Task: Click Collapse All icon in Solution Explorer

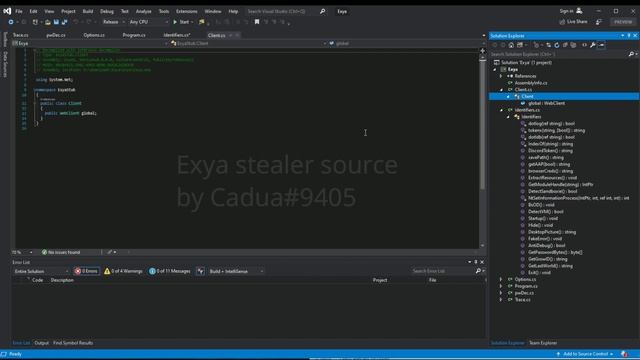Action: [x=565, y=45]
